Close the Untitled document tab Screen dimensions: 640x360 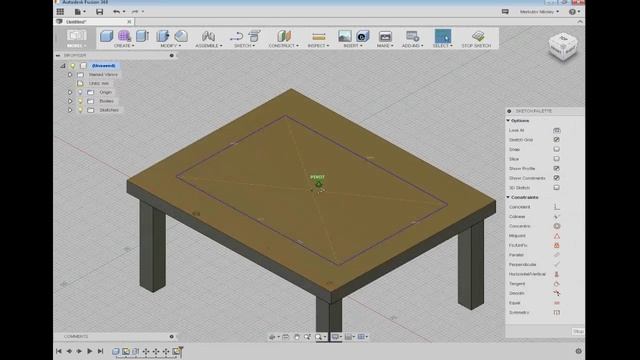[129, 22]
